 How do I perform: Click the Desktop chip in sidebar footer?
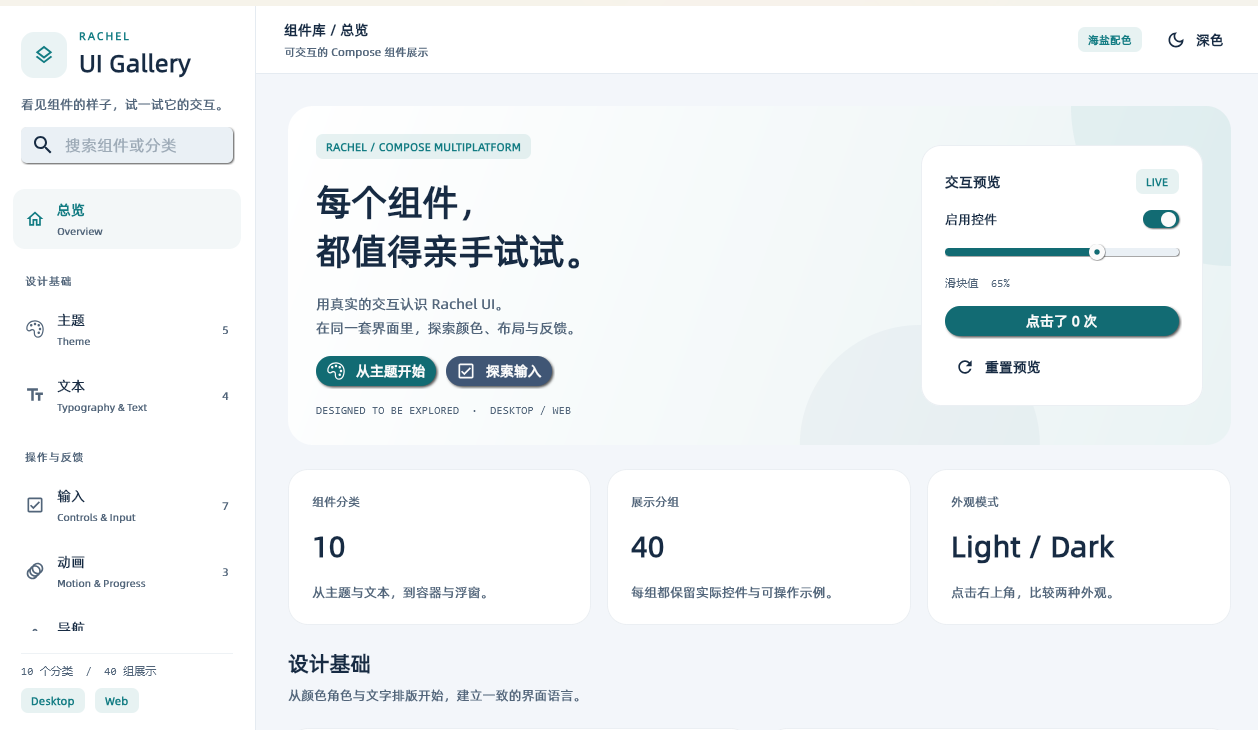coord(53,701)
